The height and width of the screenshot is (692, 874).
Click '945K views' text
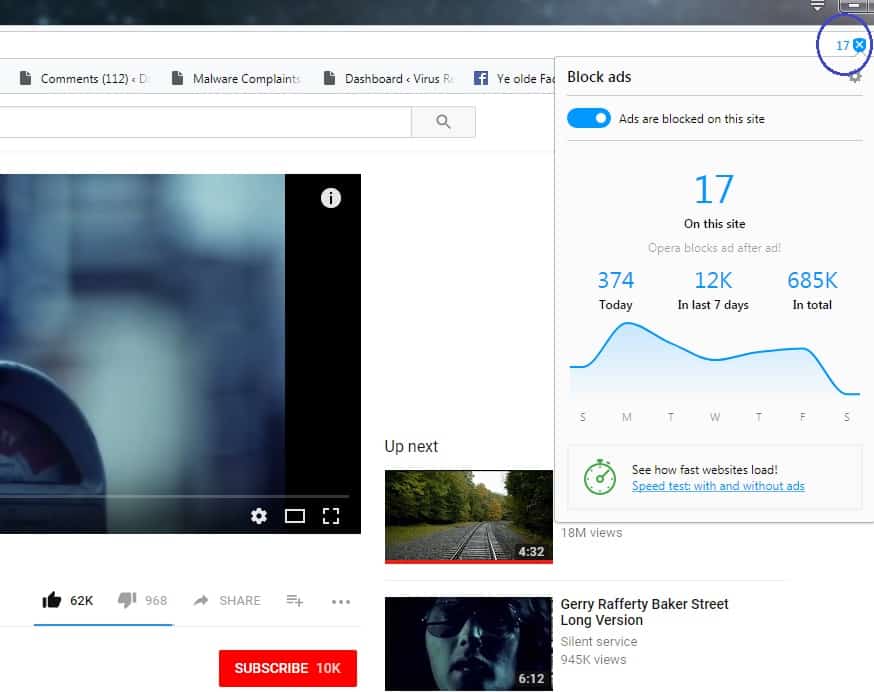point(593,660)
